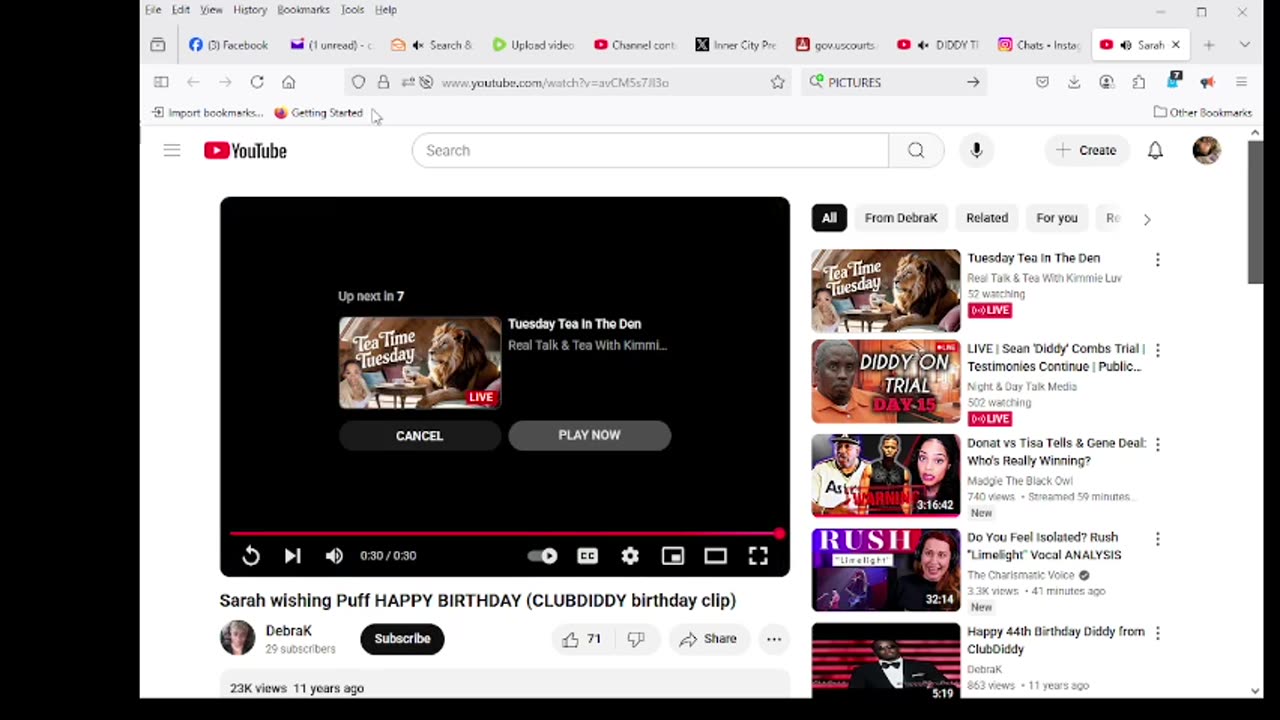Open the Firefox View menu
The image size is (1280, 720).
tap(211, 10)
